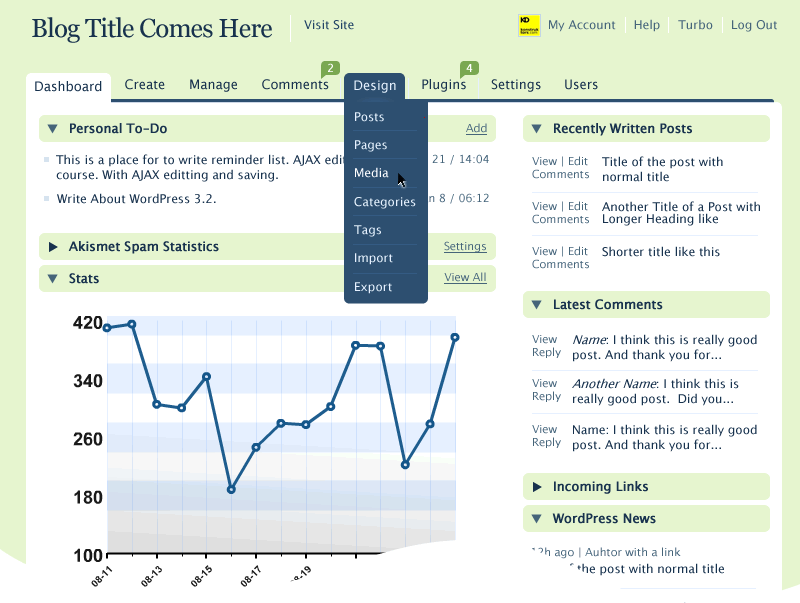Click Log Out in the header
The height and width of the screenshot is (603, 800).
753,25
